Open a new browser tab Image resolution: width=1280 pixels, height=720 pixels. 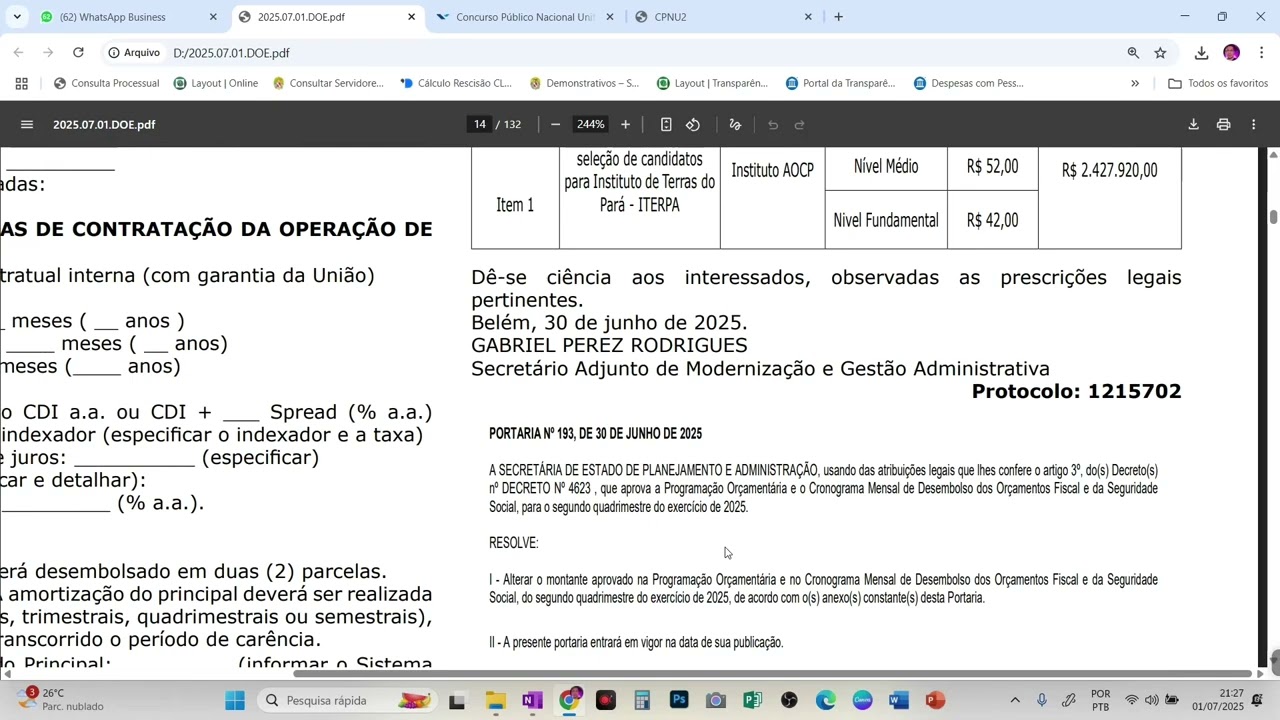[838, 17]
